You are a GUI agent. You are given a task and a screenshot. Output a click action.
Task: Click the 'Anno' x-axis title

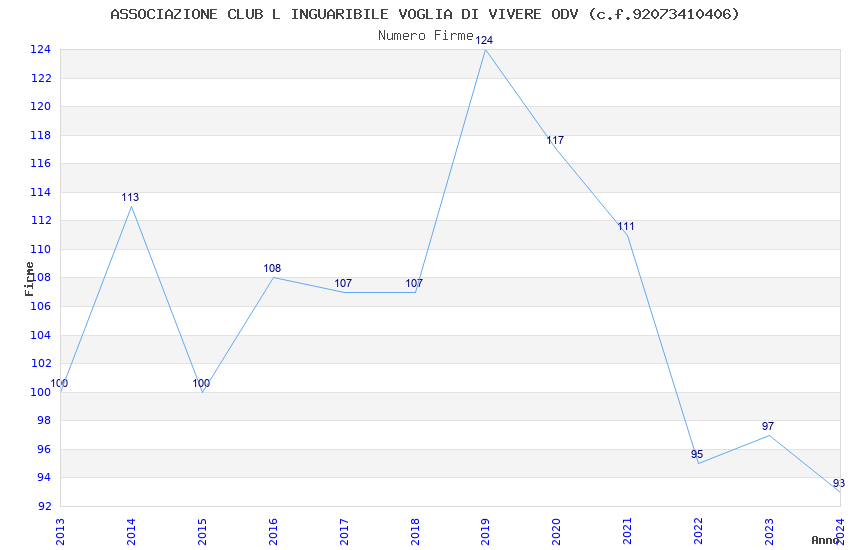point(825,540)
